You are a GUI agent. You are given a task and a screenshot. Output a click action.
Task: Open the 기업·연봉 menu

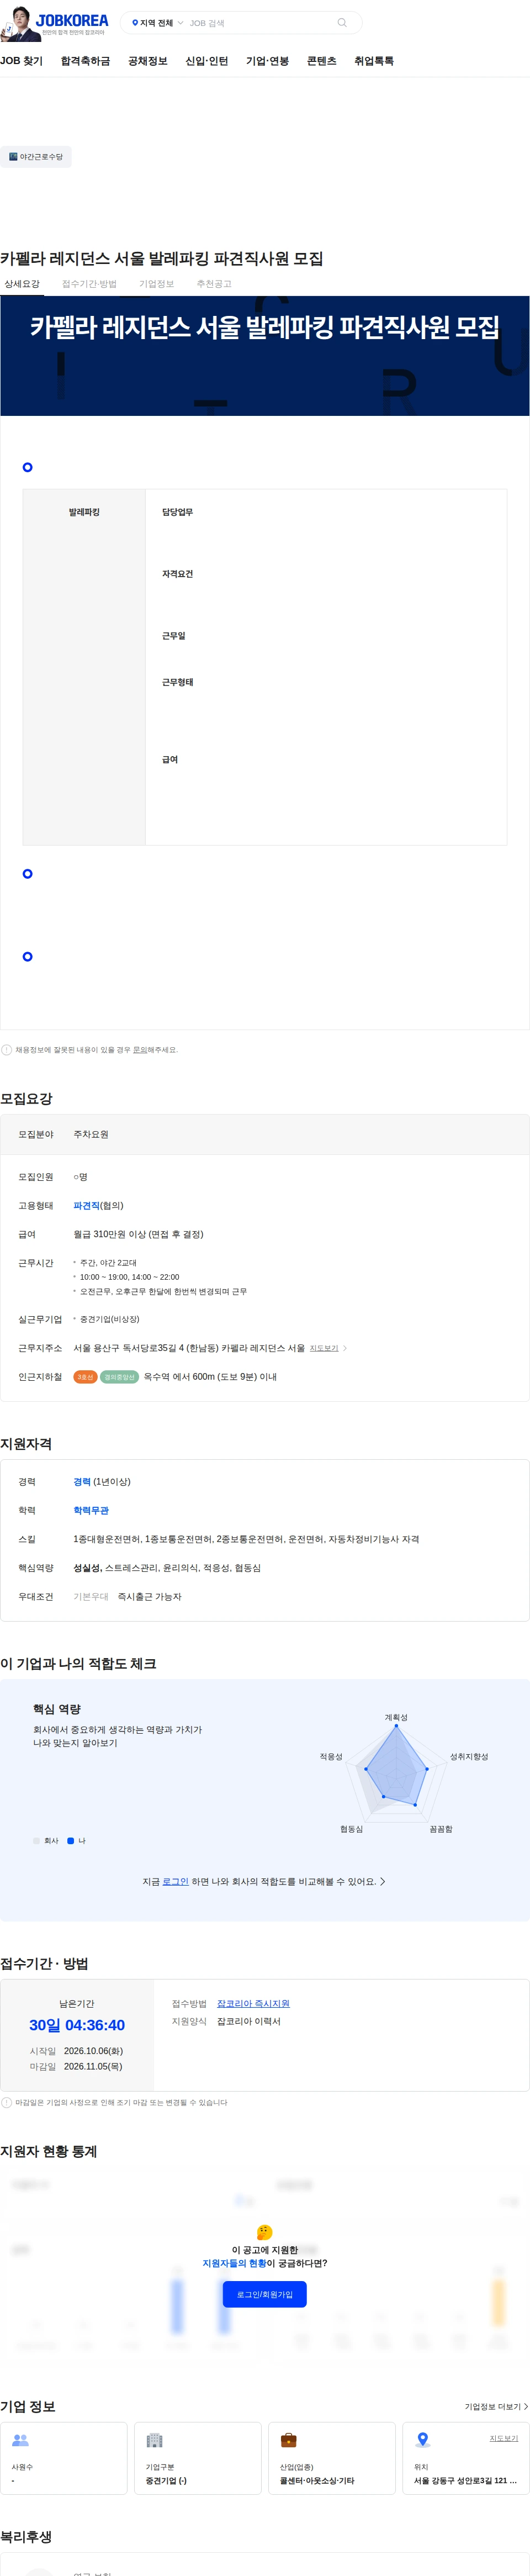[267, 61]
